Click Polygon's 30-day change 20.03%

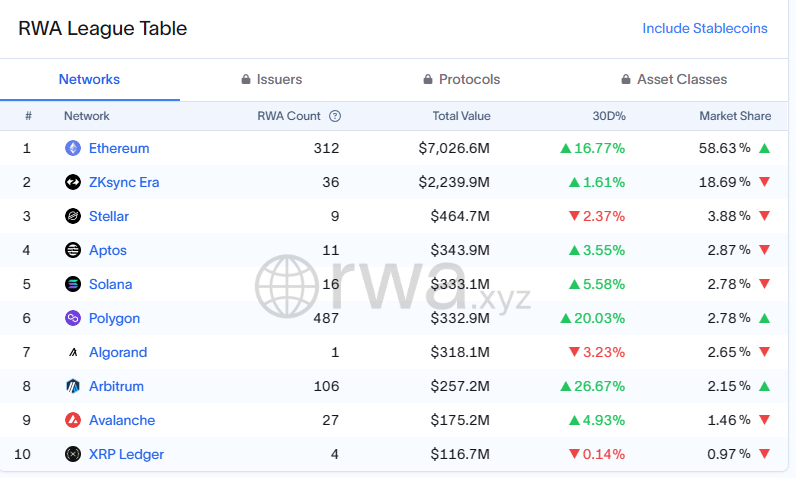pos(592,318)
